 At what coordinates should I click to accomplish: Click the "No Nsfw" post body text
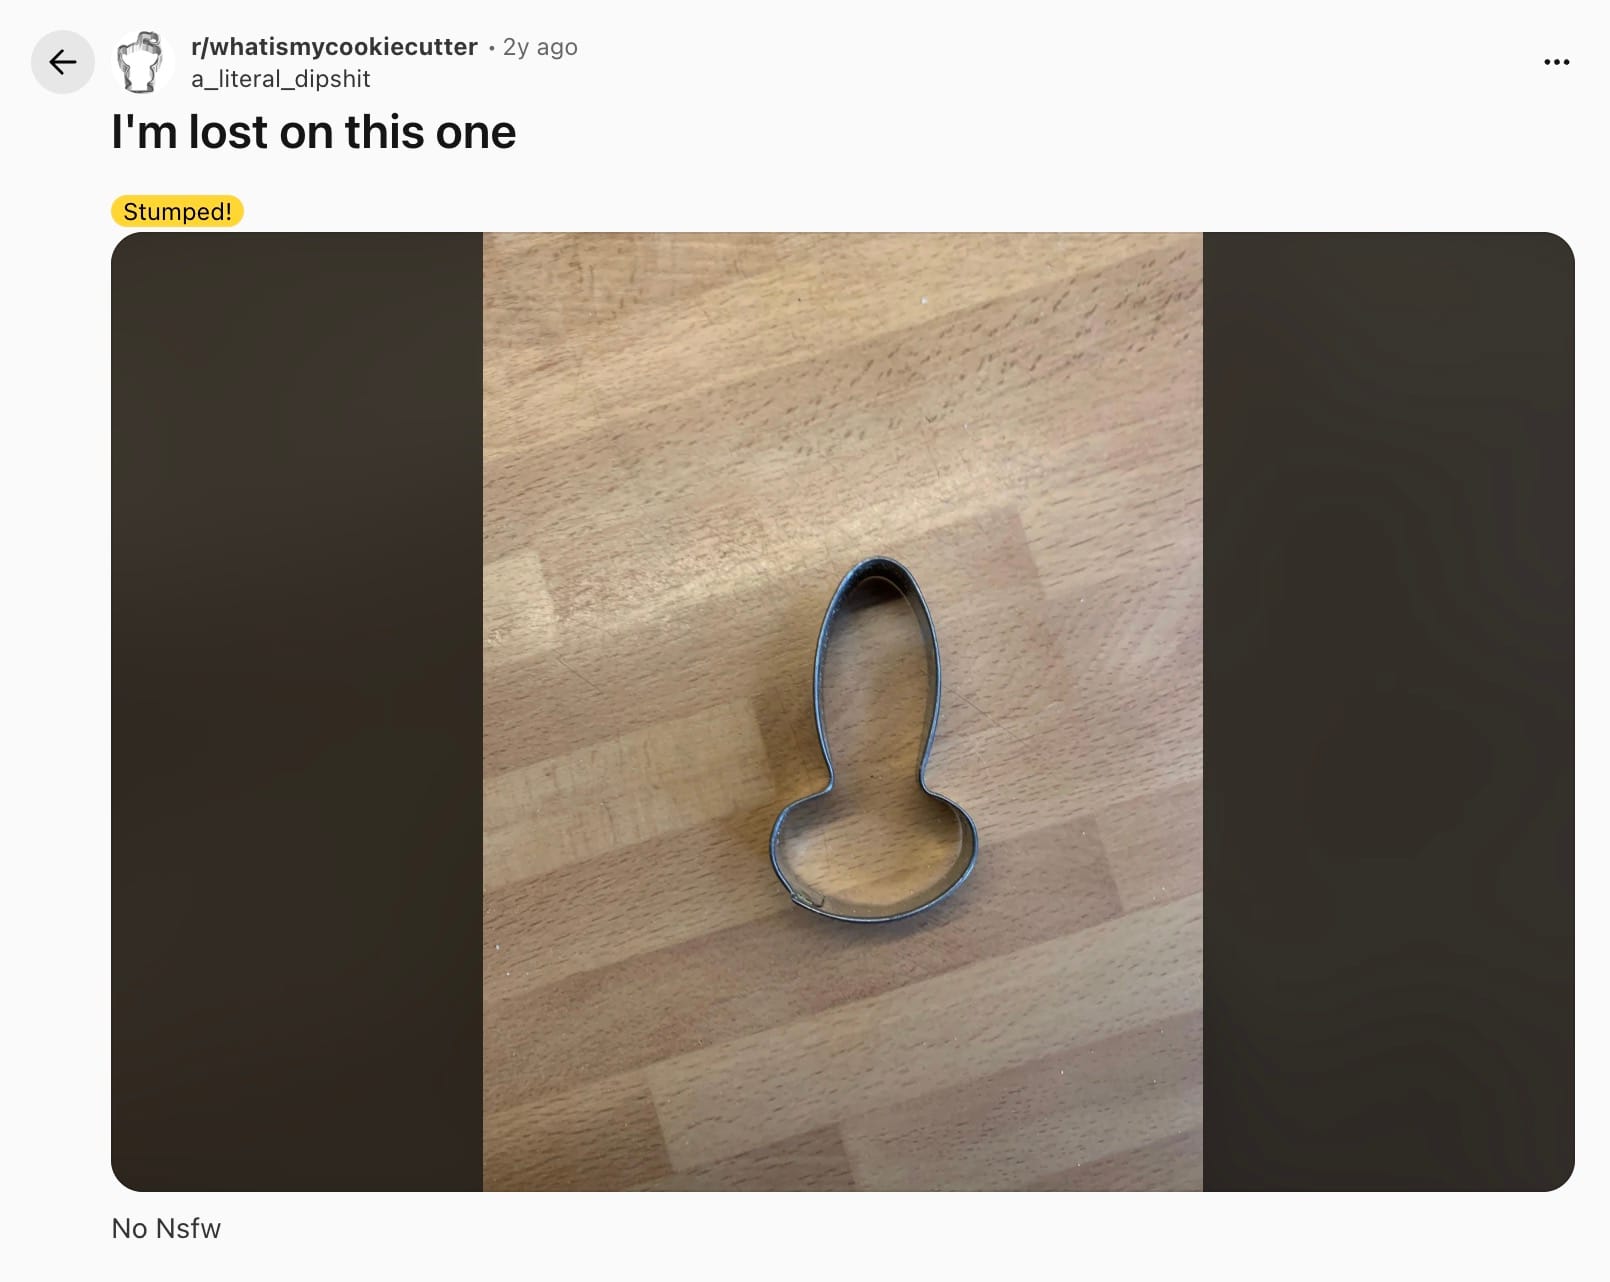pos(166,1228)
